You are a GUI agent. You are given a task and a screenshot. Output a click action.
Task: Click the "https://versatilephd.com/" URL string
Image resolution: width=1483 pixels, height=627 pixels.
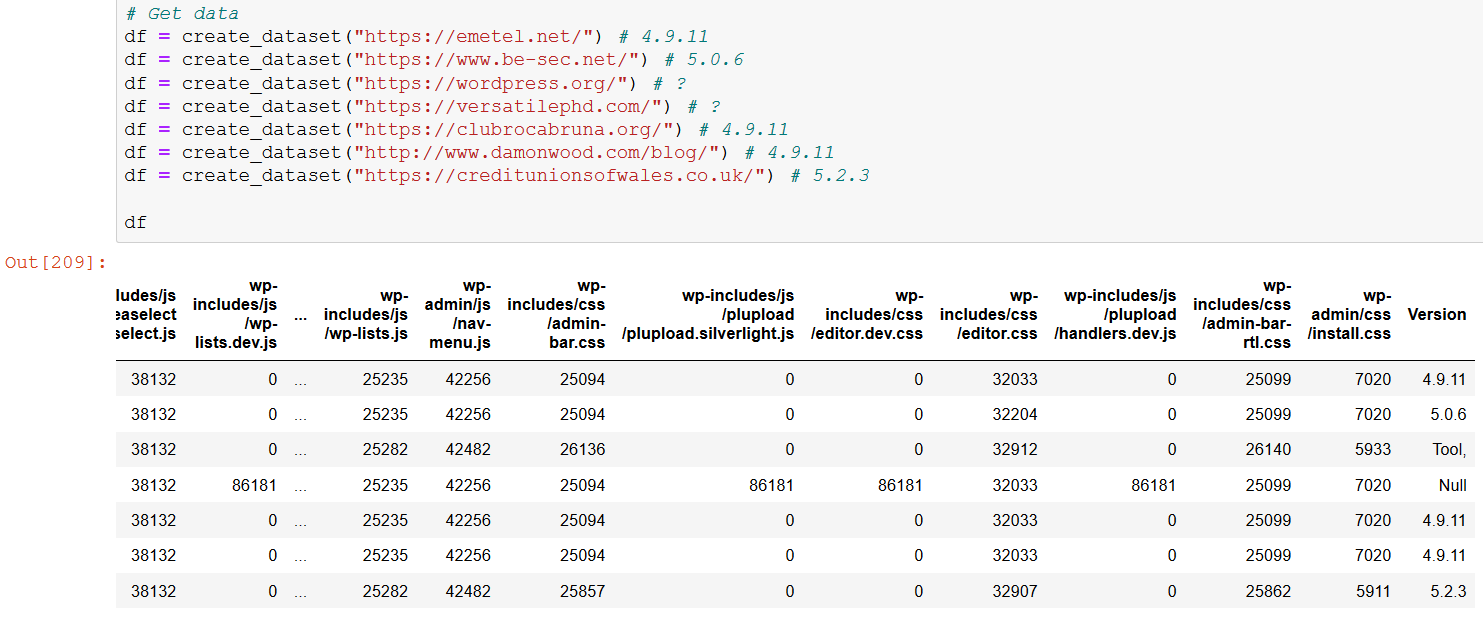tap(509, 106)
